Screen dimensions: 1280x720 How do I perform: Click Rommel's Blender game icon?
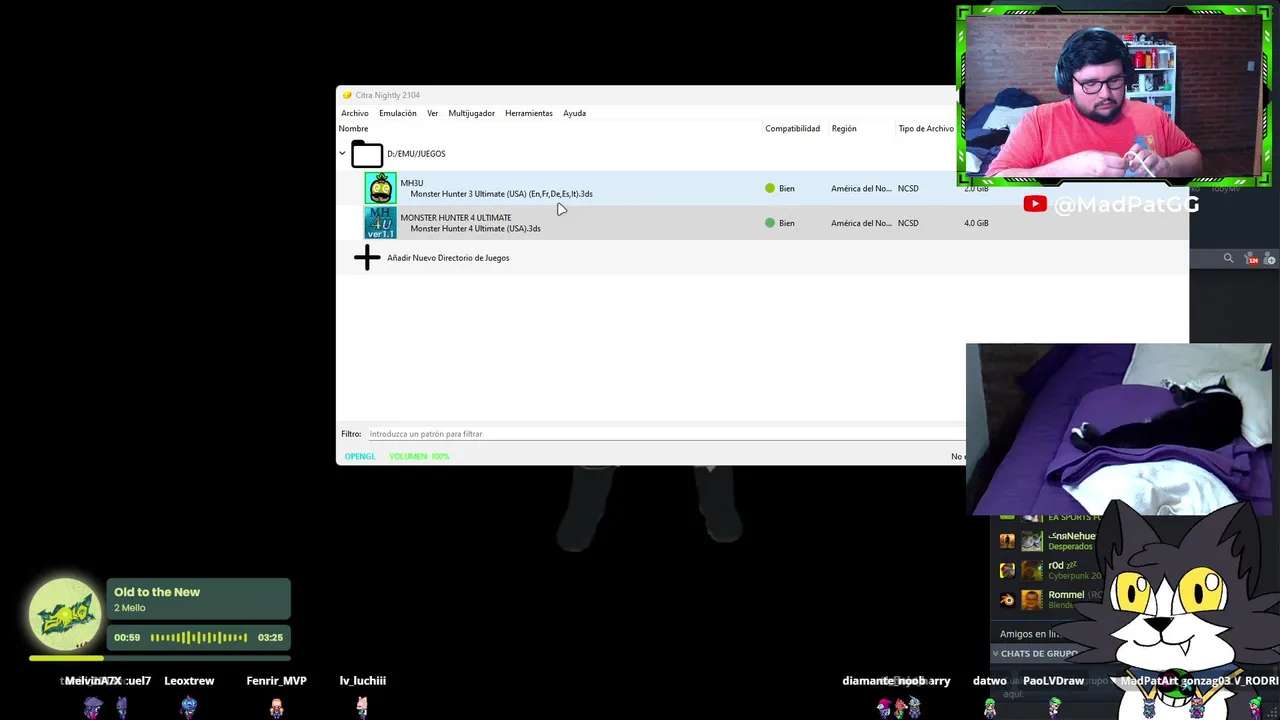tap(1007, 600)
